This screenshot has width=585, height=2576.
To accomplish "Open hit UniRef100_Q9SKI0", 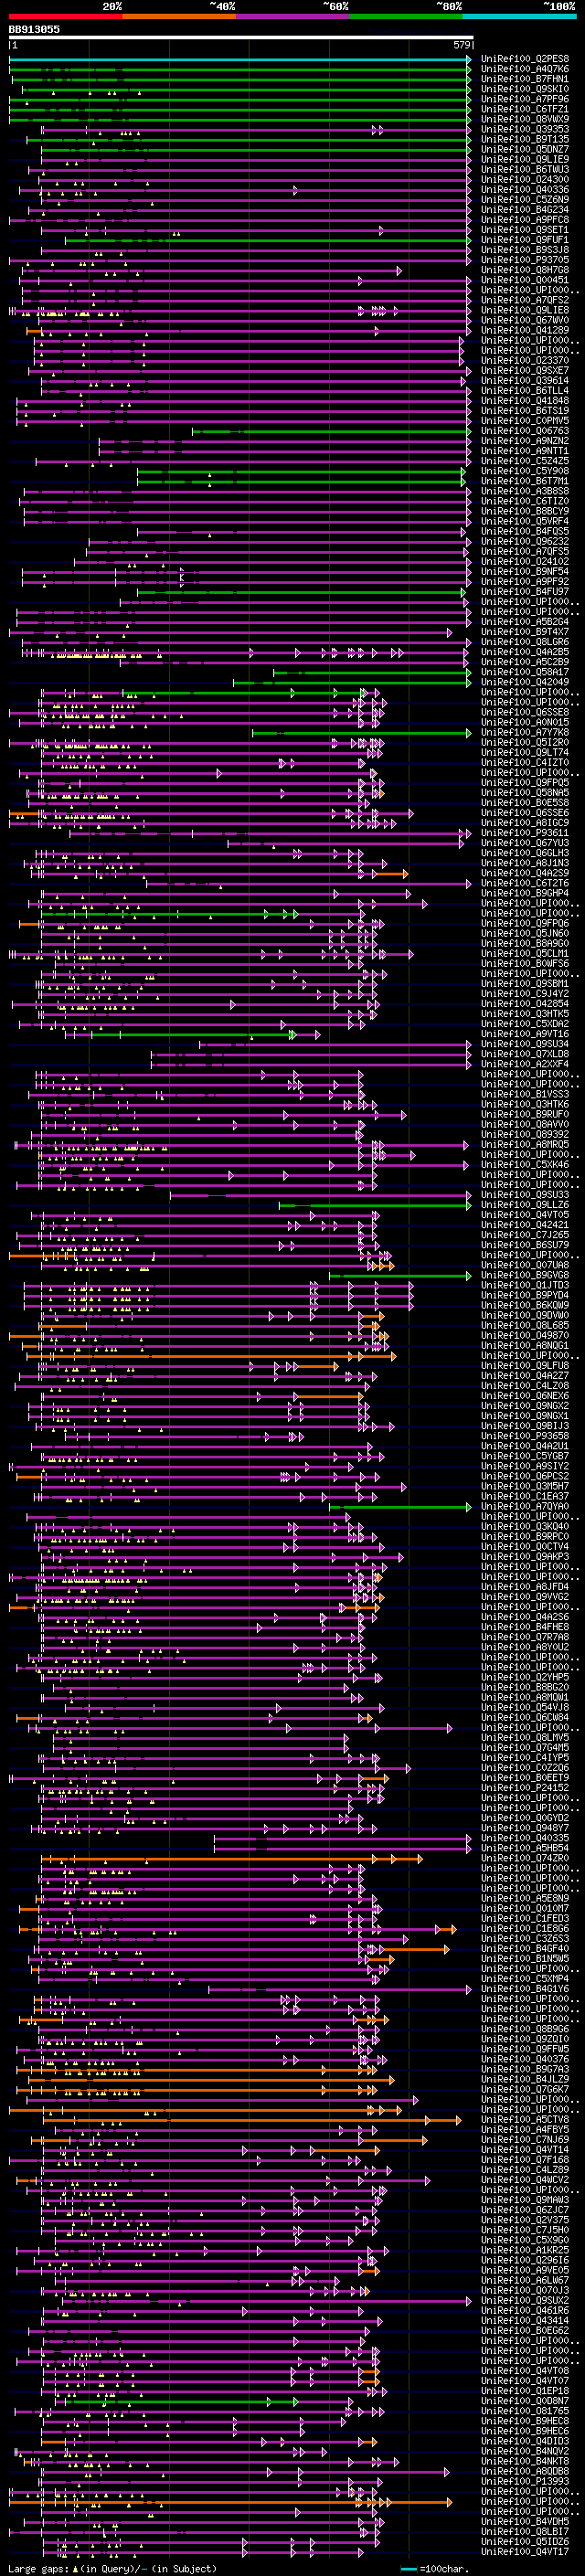I will [525, 89].
